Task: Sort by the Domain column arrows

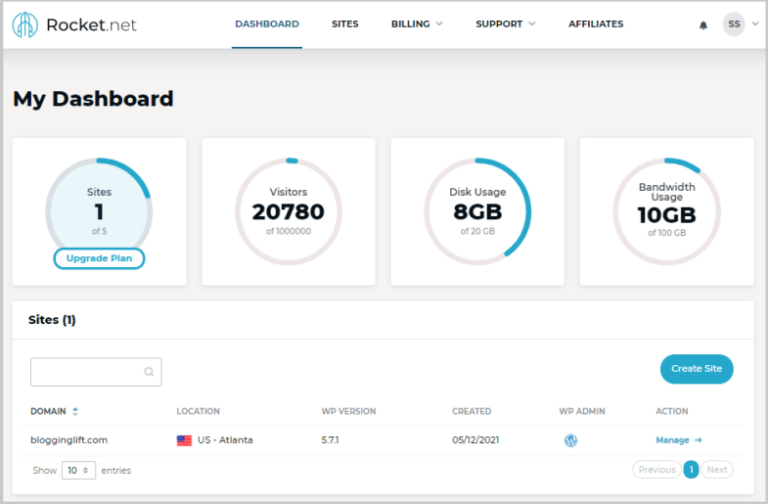Action: pyautogui.click(x=75, y=411)
